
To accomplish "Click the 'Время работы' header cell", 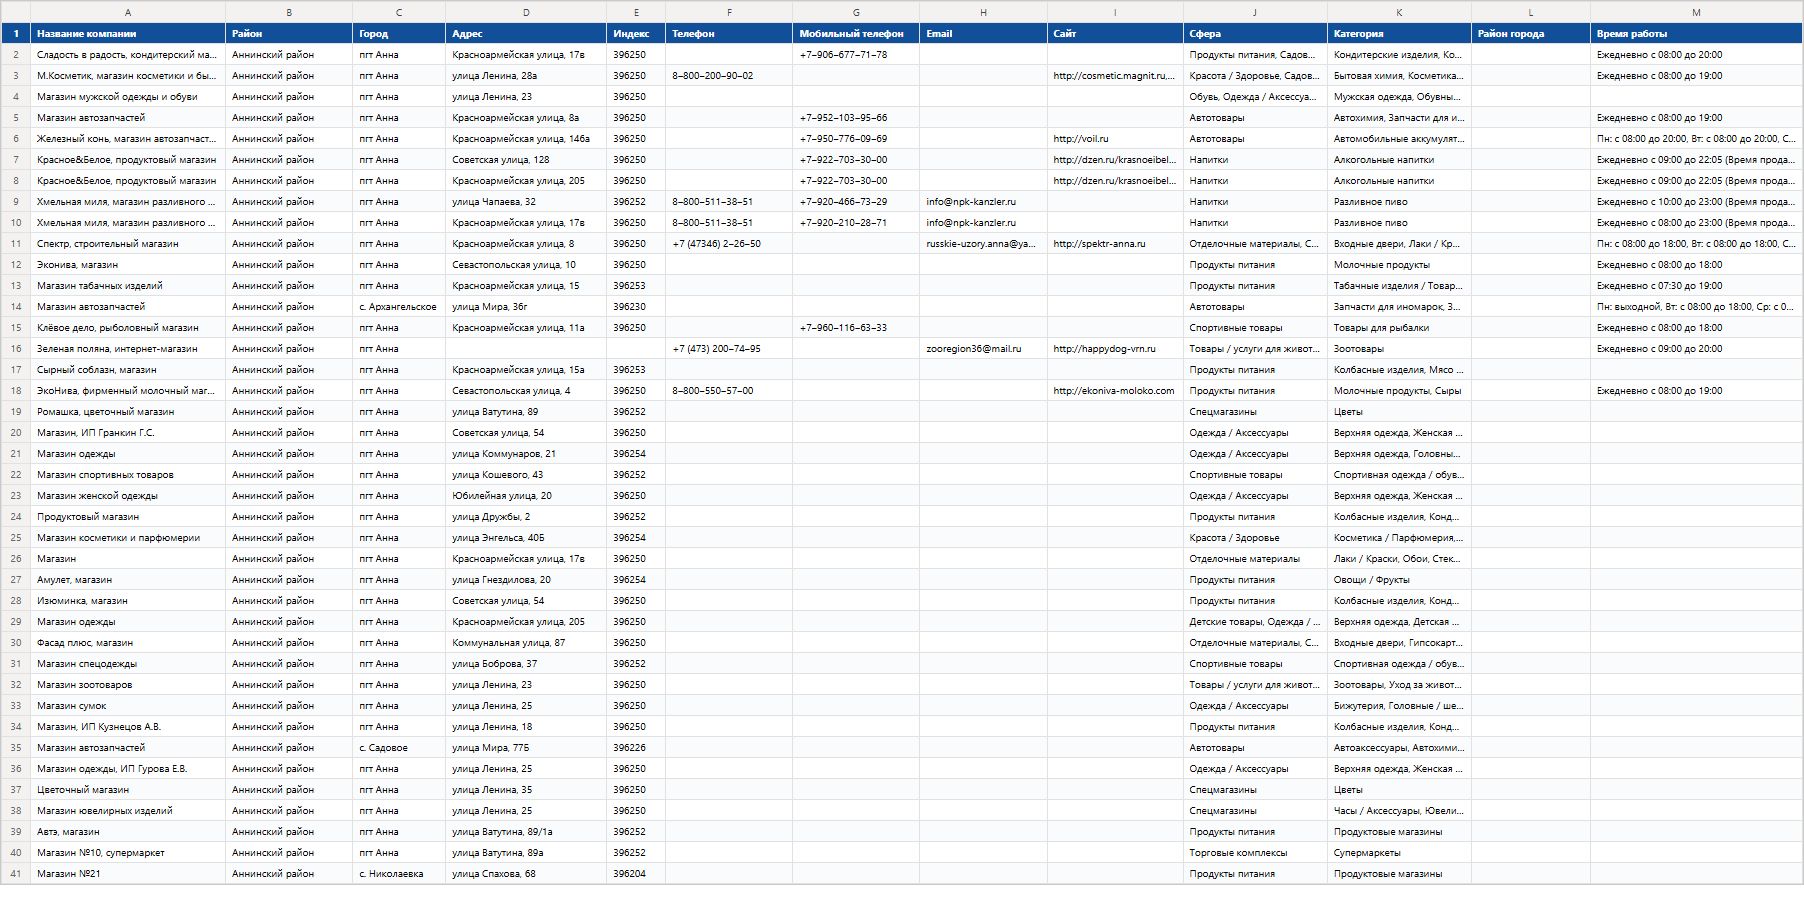I will (1696, 33).
